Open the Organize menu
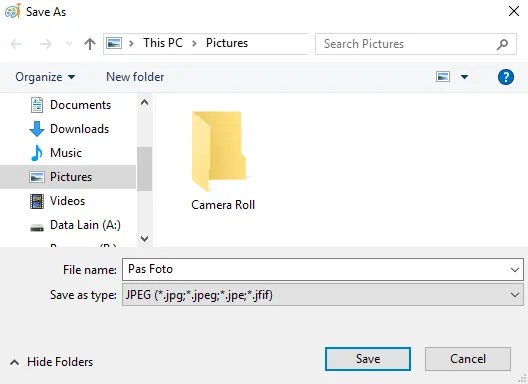The width and height of the screenshot is (528, 384). point(45,77)
